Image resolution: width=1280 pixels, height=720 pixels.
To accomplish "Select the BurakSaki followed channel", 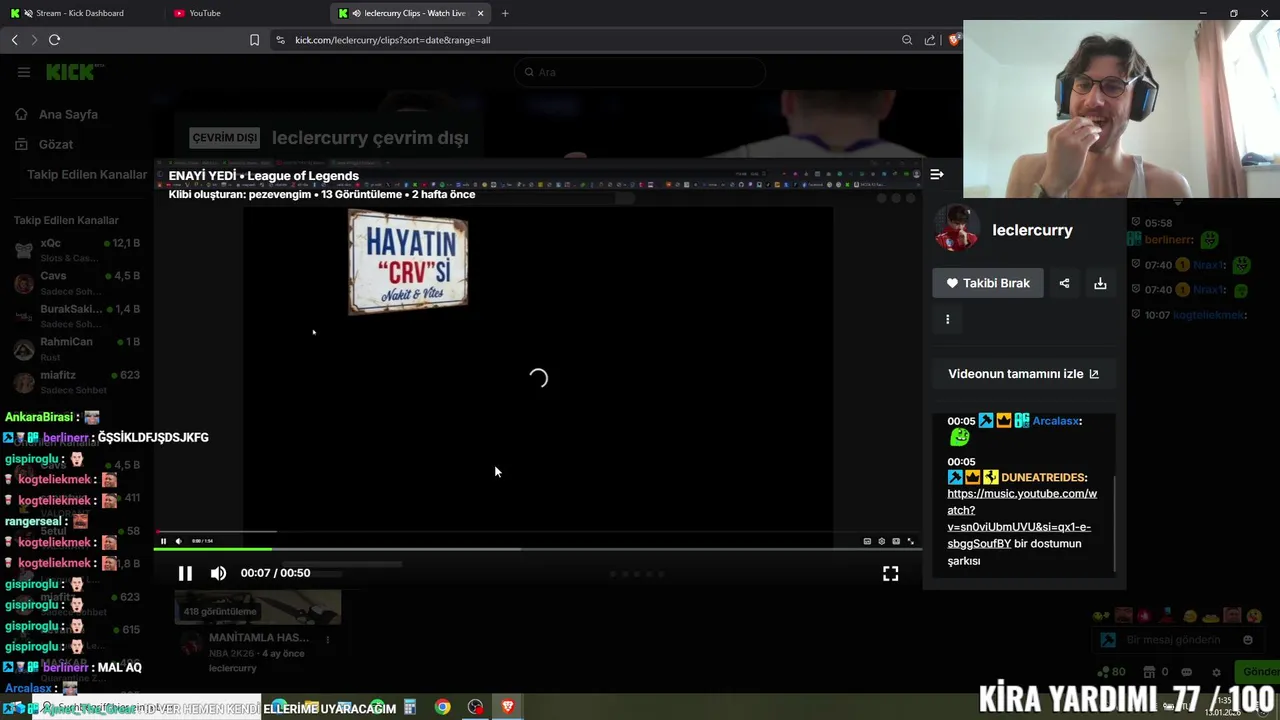I will [78, 315].
